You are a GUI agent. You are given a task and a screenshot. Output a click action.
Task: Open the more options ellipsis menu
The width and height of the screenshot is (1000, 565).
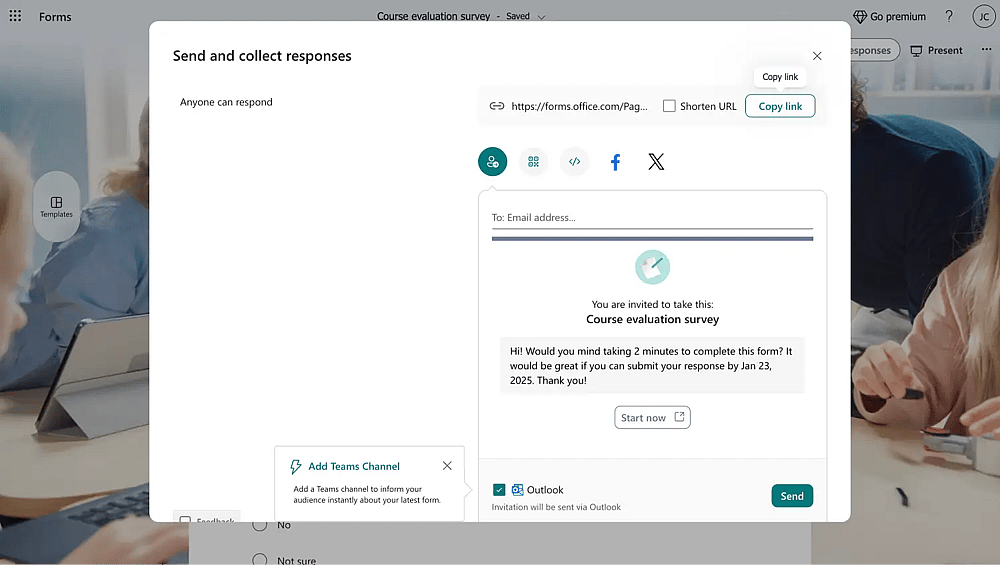pyautogui.click(x=986, y=50)
